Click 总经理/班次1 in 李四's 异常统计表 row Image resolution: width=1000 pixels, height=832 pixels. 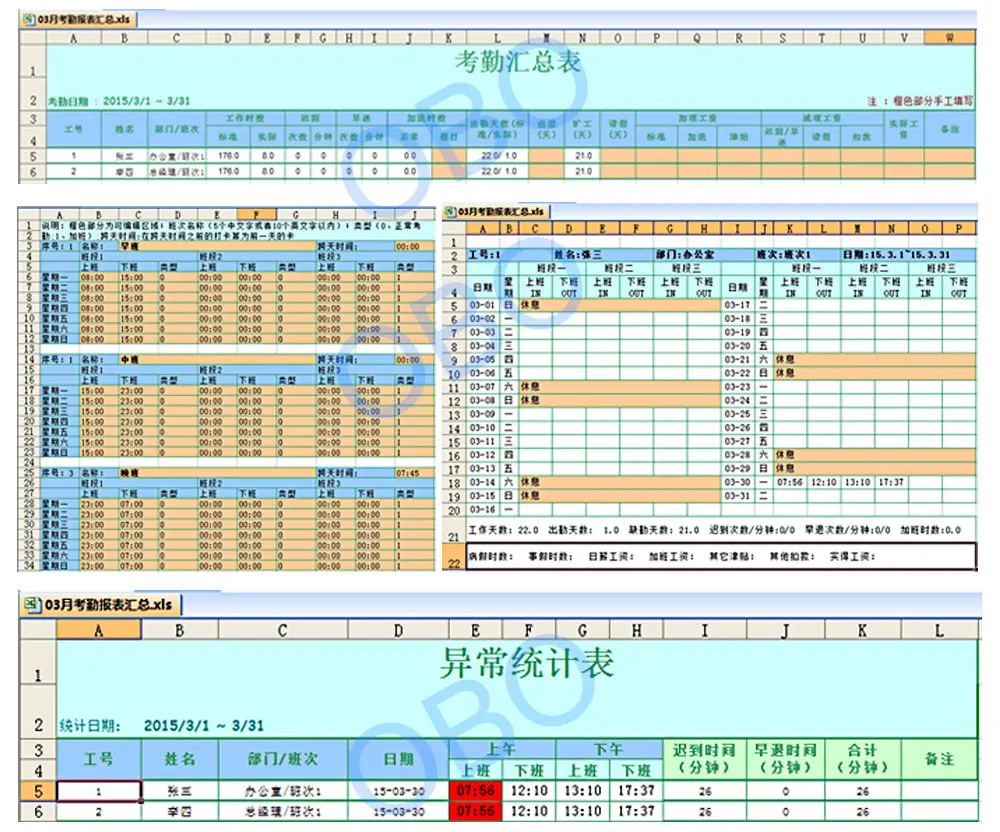click(283, 812)
